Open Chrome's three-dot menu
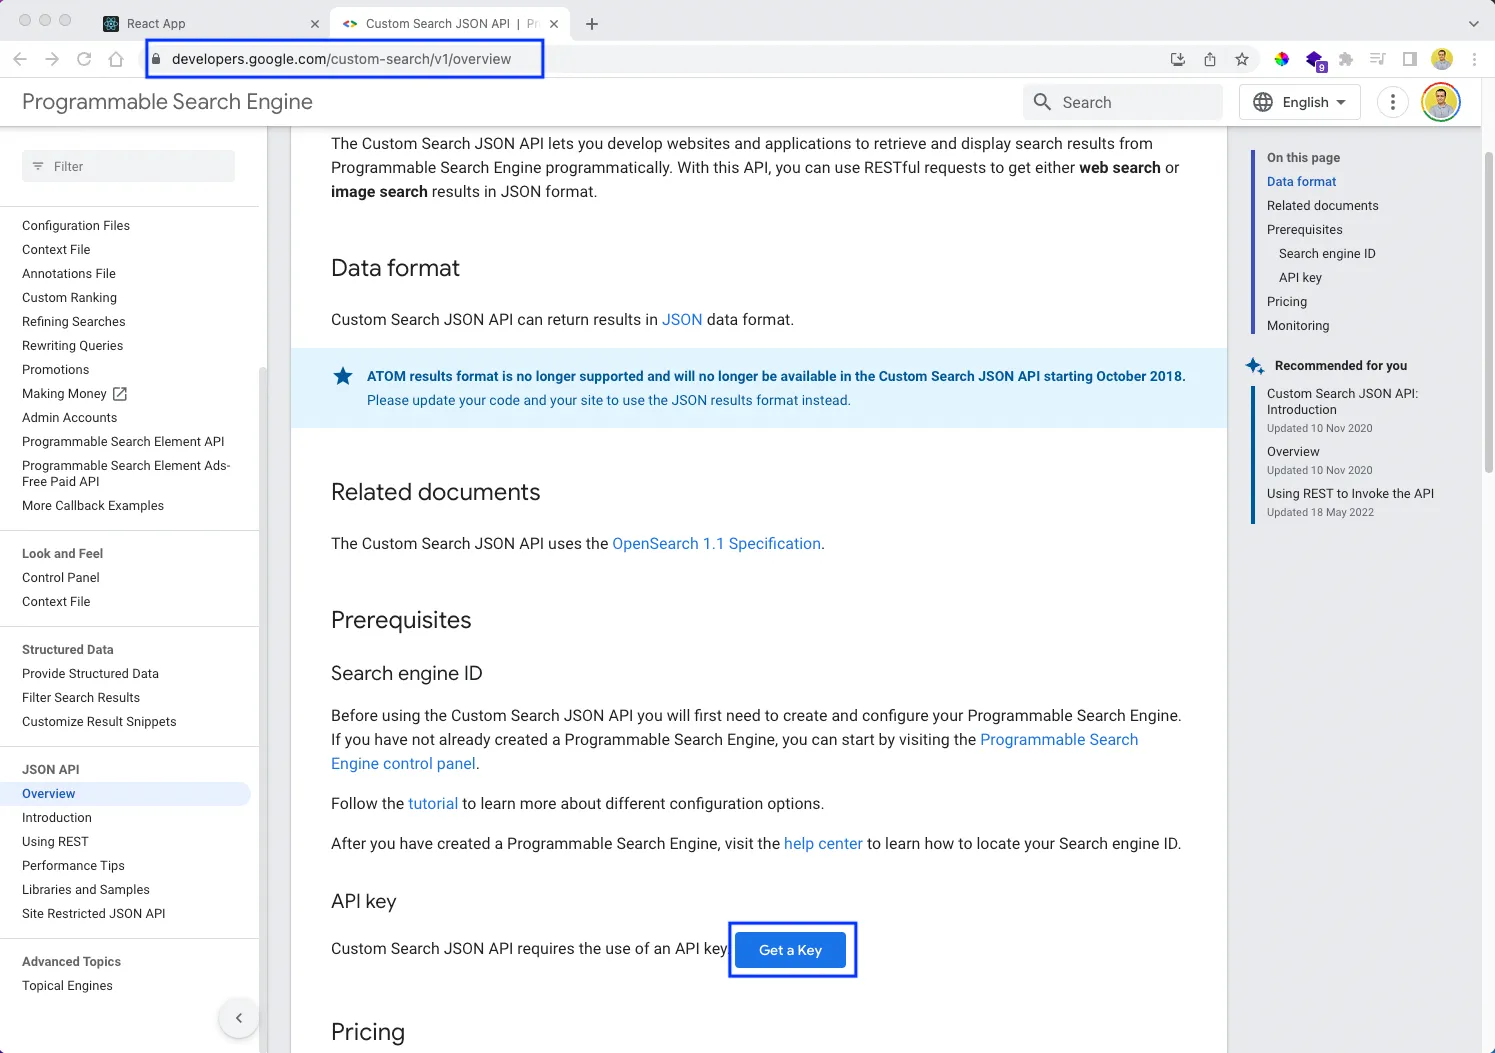Screen dimensions: 1495x1053 pos(1474,59)
